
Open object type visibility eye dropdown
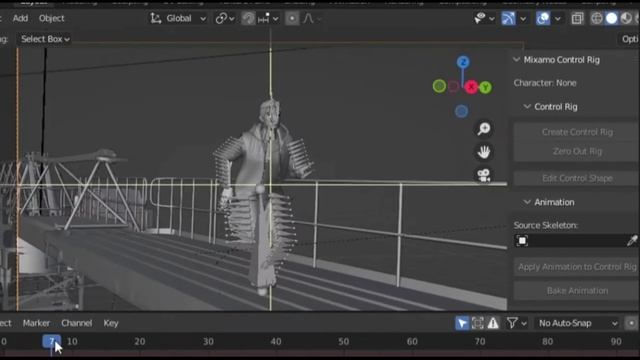tap(484, 18)
